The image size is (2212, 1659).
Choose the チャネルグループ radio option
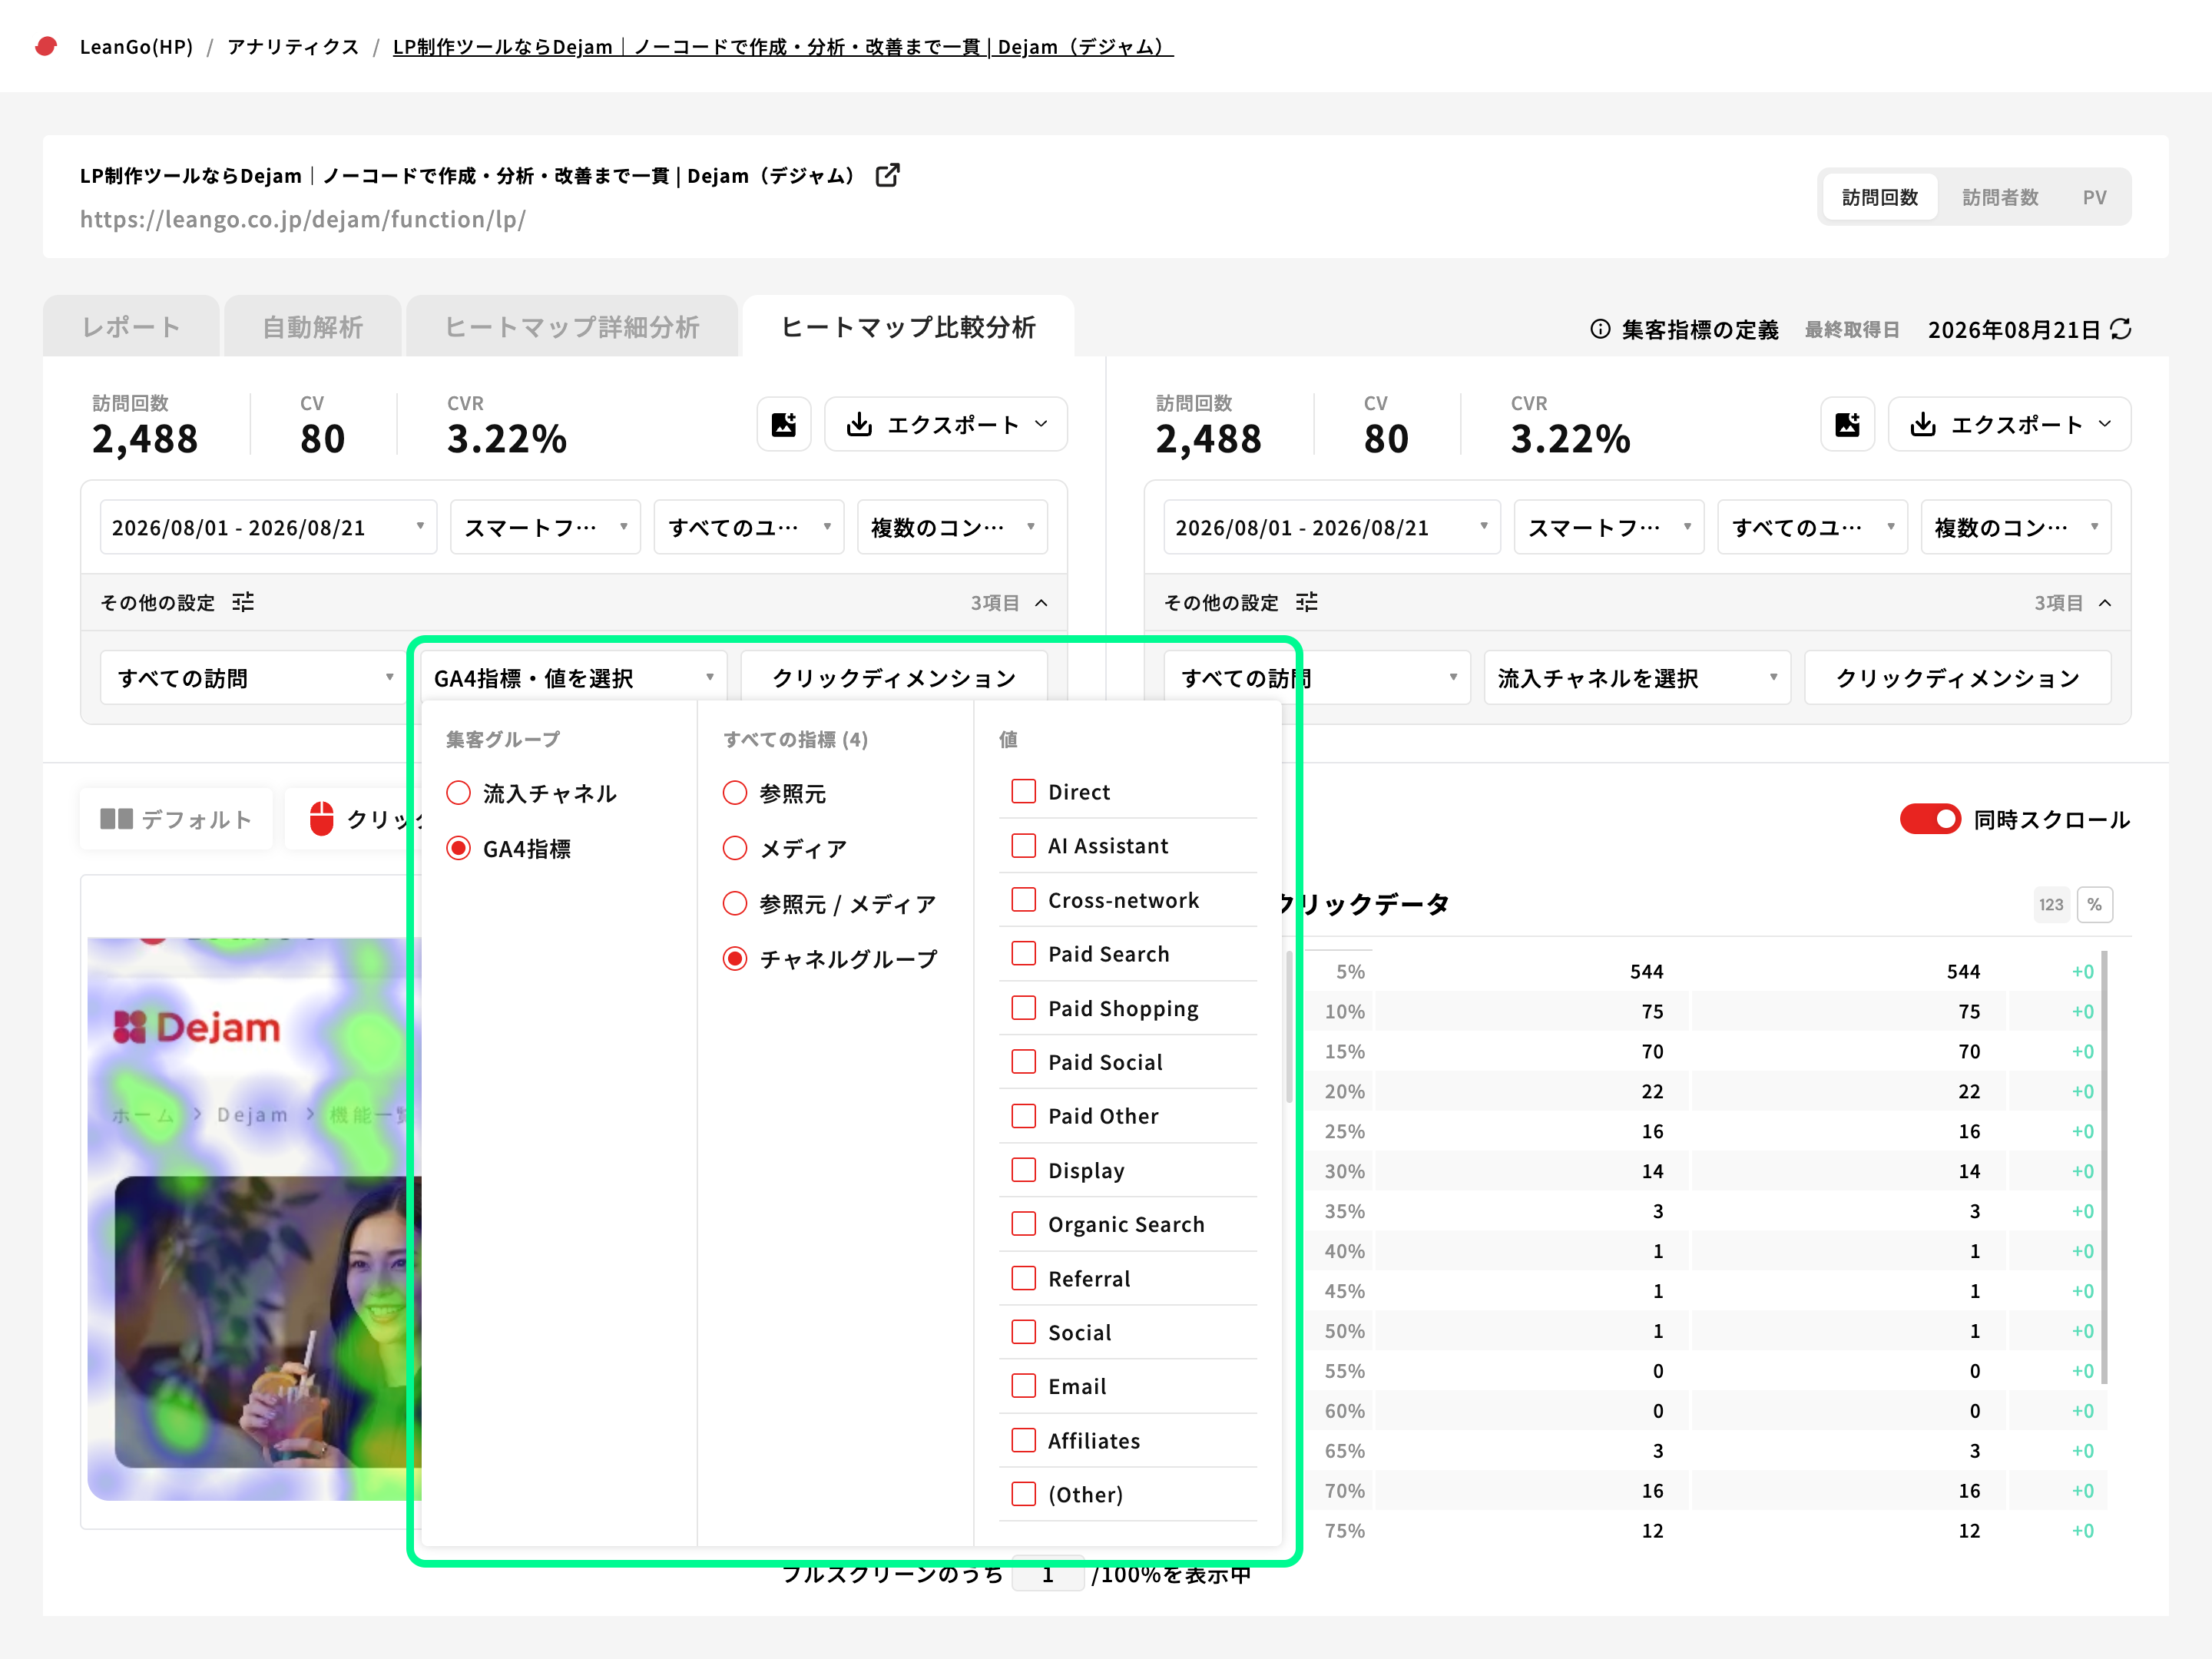tap(735, 958)
